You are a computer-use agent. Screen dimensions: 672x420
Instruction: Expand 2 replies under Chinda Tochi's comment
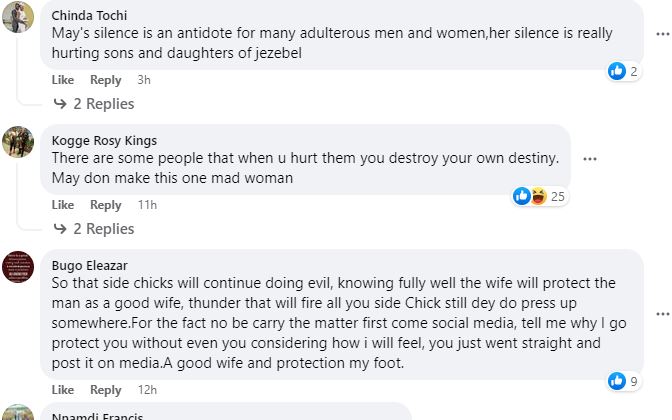(97, 104)
